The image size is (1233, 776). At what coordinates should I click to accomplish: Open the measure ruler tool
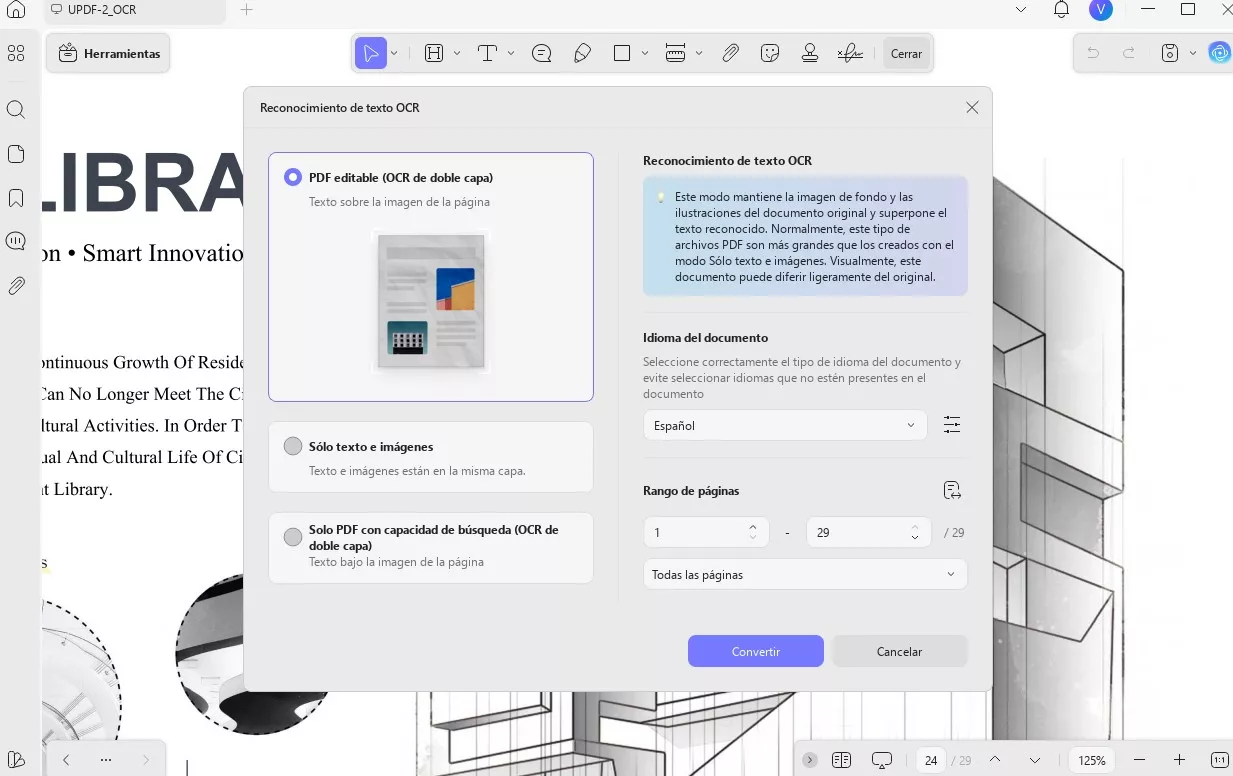tap(675, 53)
